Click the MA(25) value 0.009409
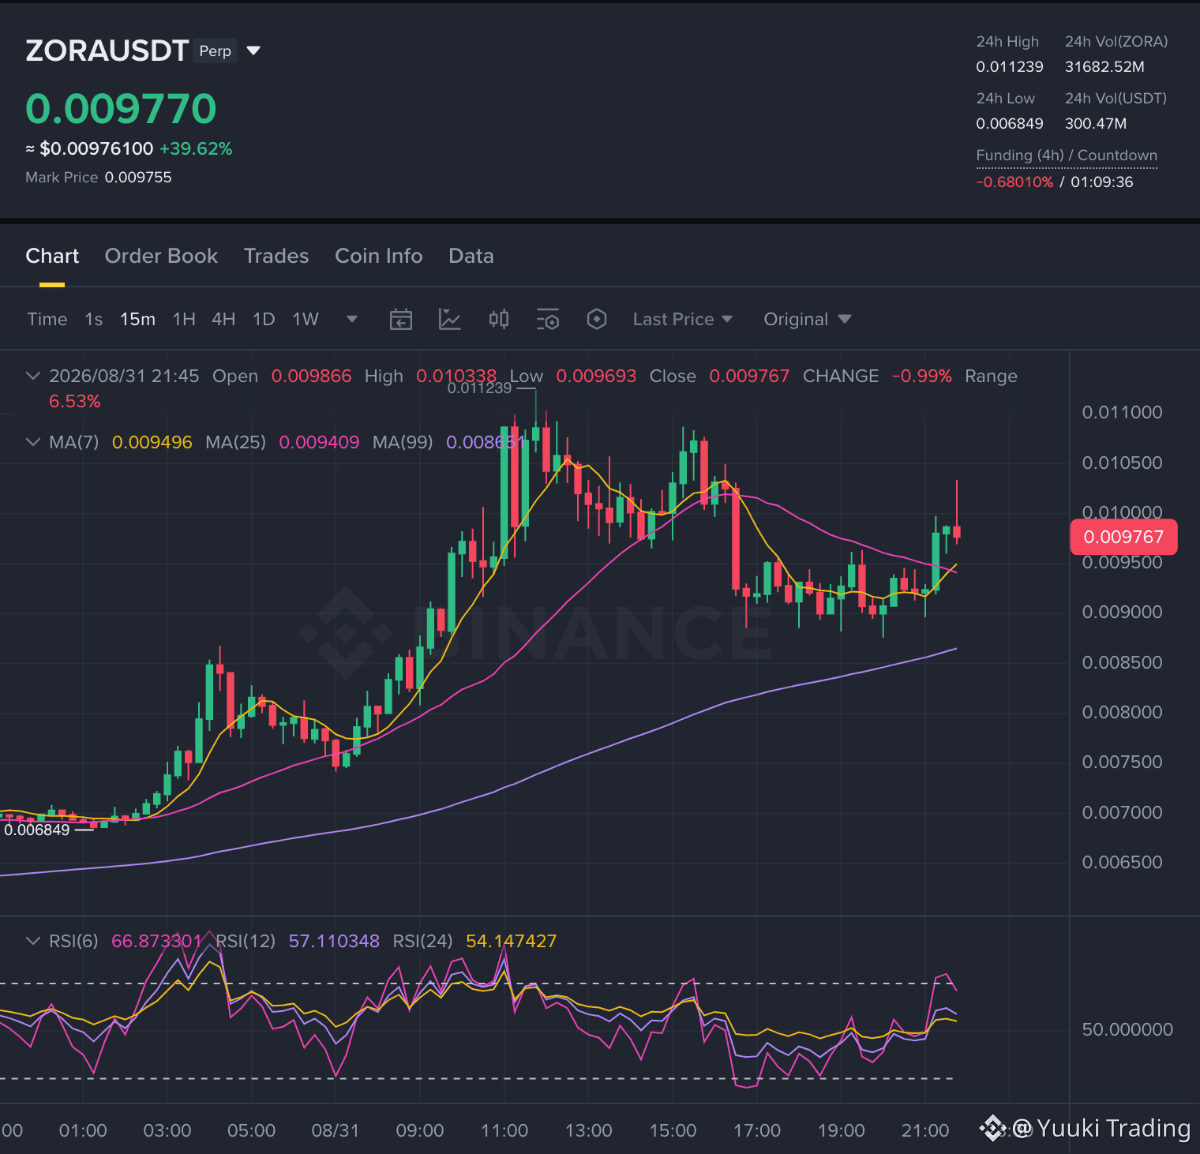The height and width of the screenshot is (1154, 1200). [x=319, y=442]
